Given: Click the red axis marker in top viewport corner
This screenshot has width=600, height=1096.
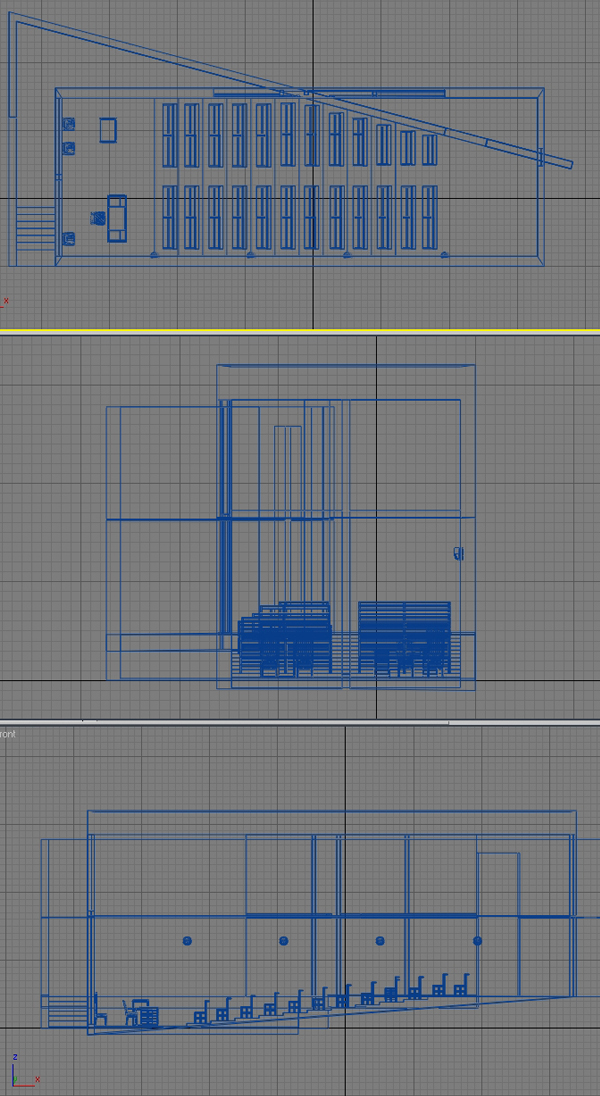Looking at the screenshot, I should (x=4, y=300).
